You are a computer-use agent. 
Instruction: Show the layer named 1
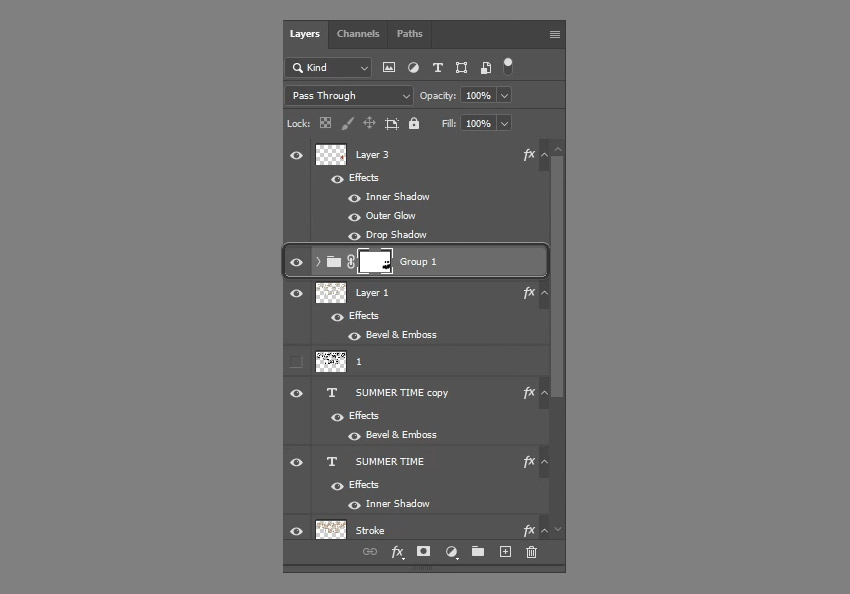coord(296,361)
